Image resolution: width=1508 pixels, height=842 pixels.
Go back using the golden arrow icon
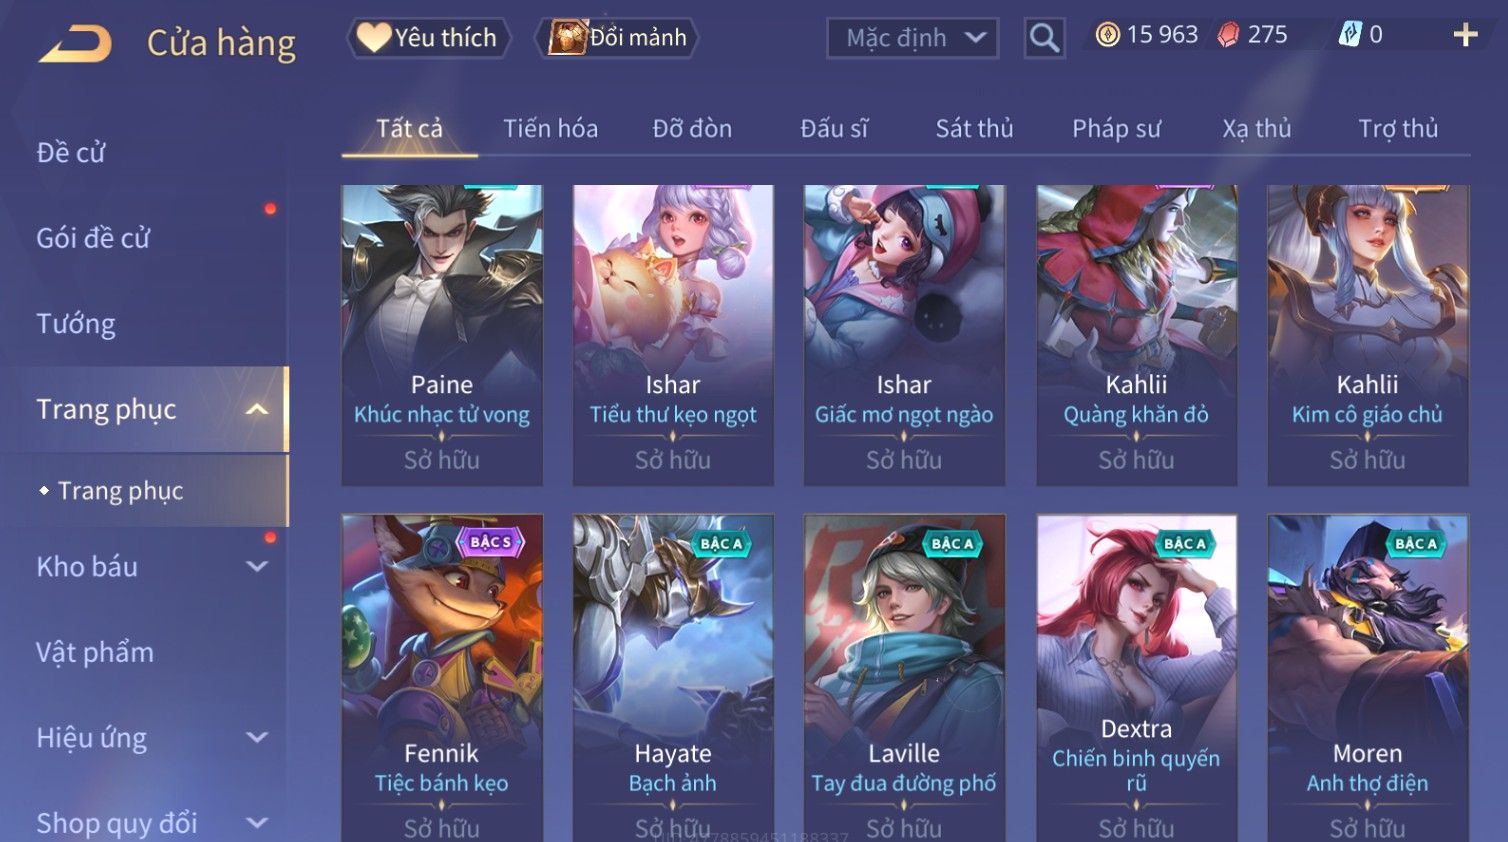75,43
